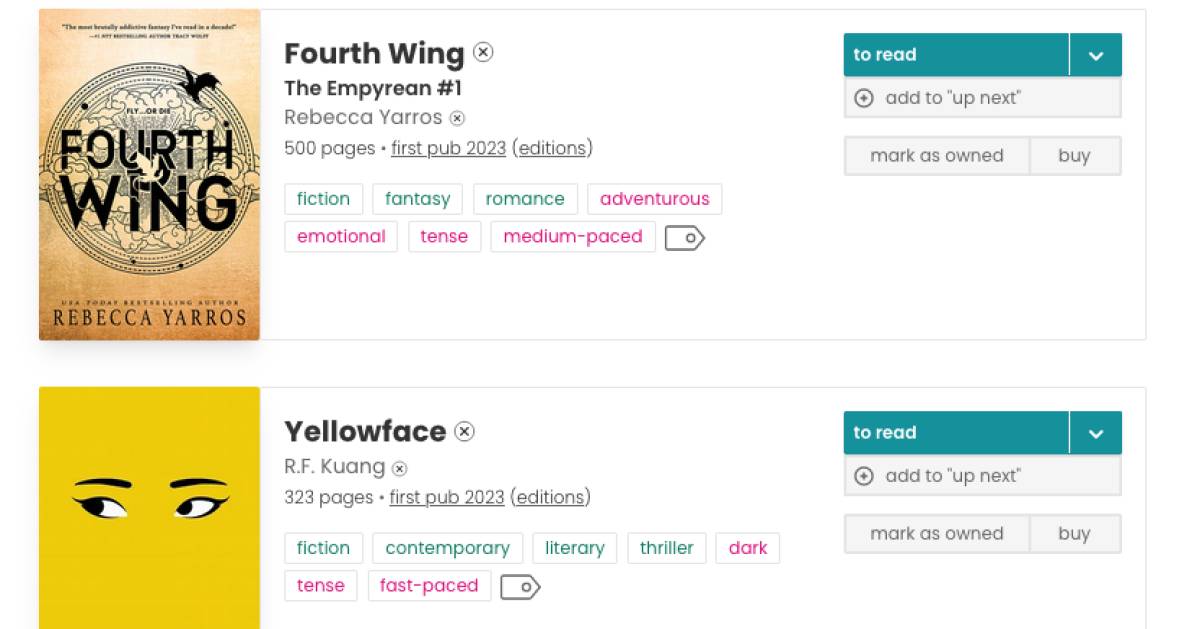Click the tag icon under Yellowface
This screenshot has width=1200, height=629.
[x=520, y=587]
